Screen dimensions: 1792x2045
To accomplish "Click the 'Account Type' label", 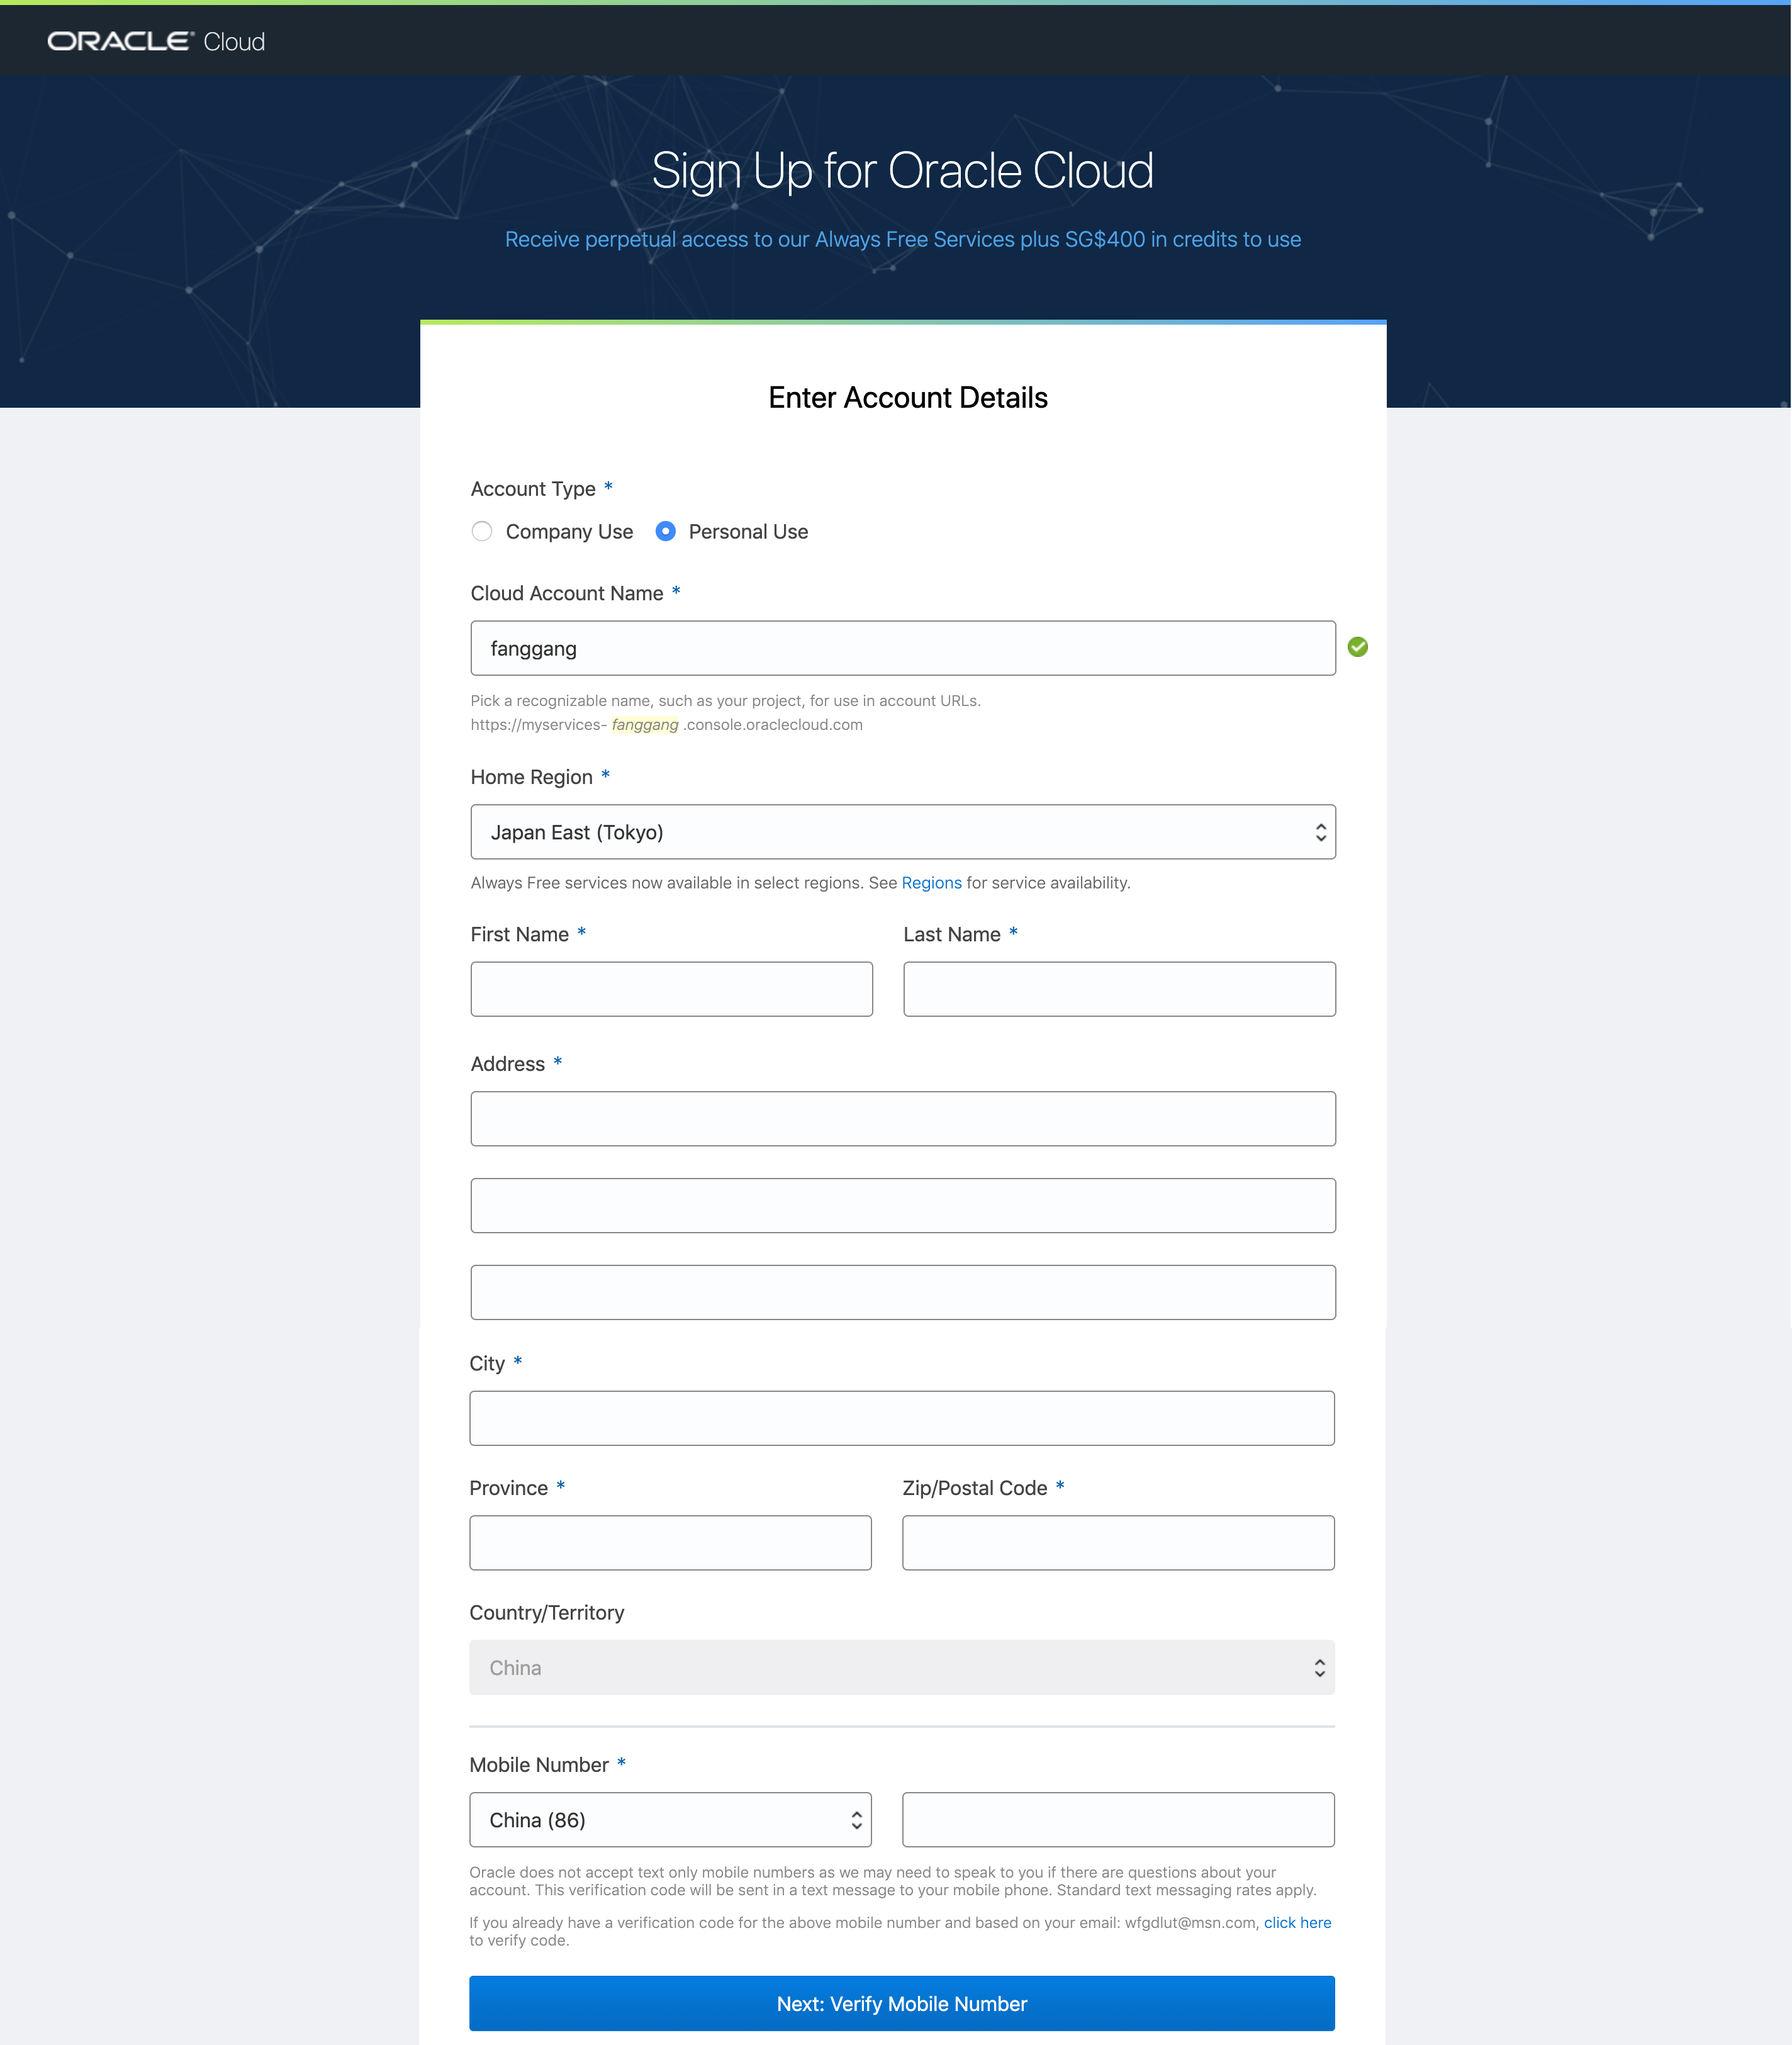I will (x=533, y=489).
